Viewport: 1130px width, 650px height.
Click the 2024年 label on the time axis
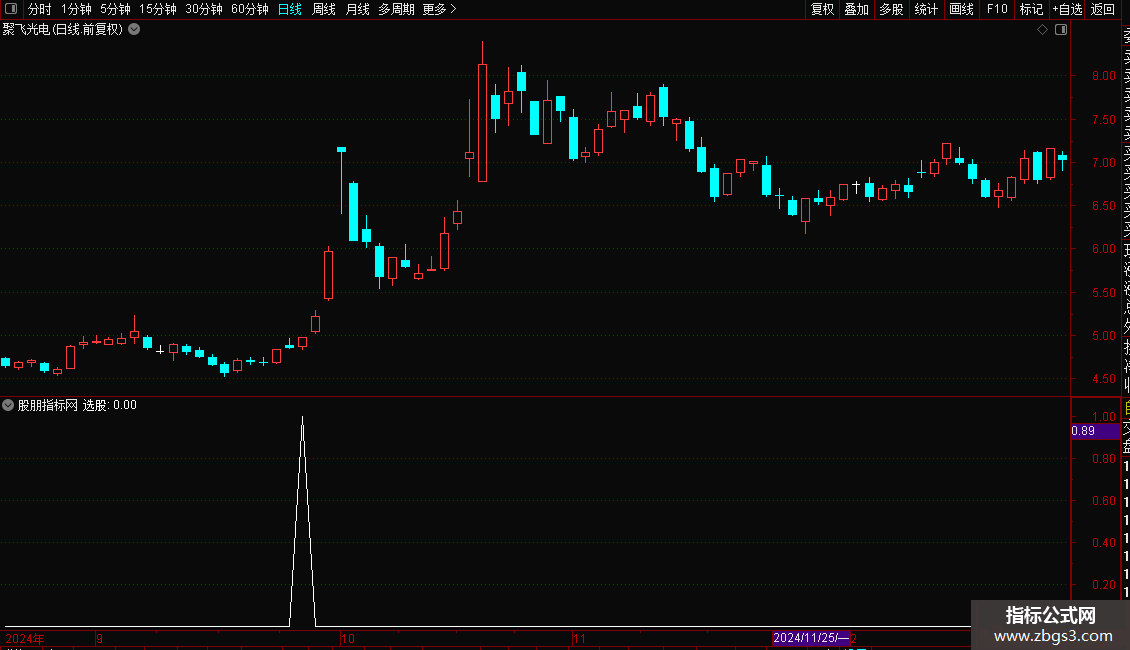[25, 638]
